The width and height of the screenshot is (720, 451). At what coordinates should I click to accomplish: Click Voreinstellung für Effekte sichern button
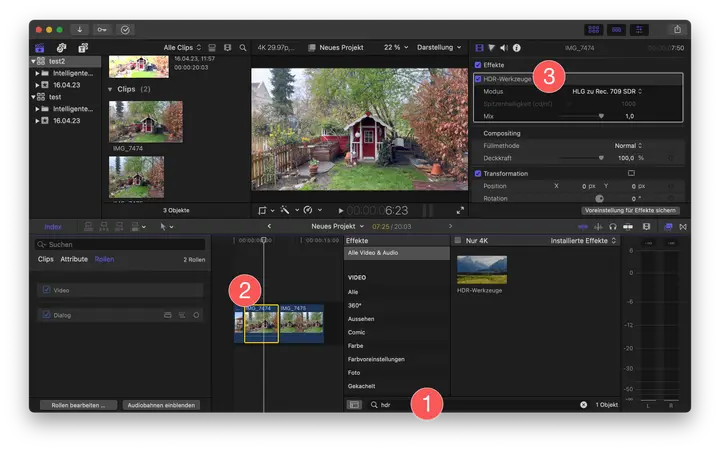click(x=632, y=211)
